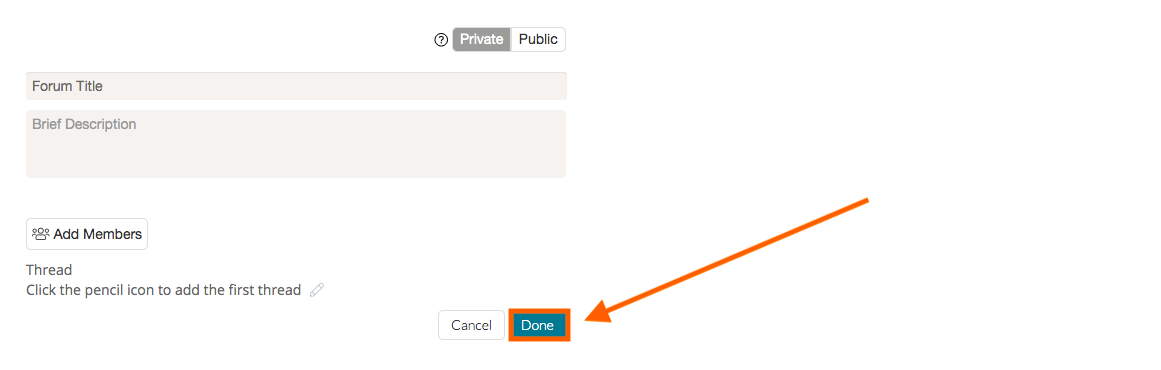Edit the first thread via pencil

(x=317, y=290)
